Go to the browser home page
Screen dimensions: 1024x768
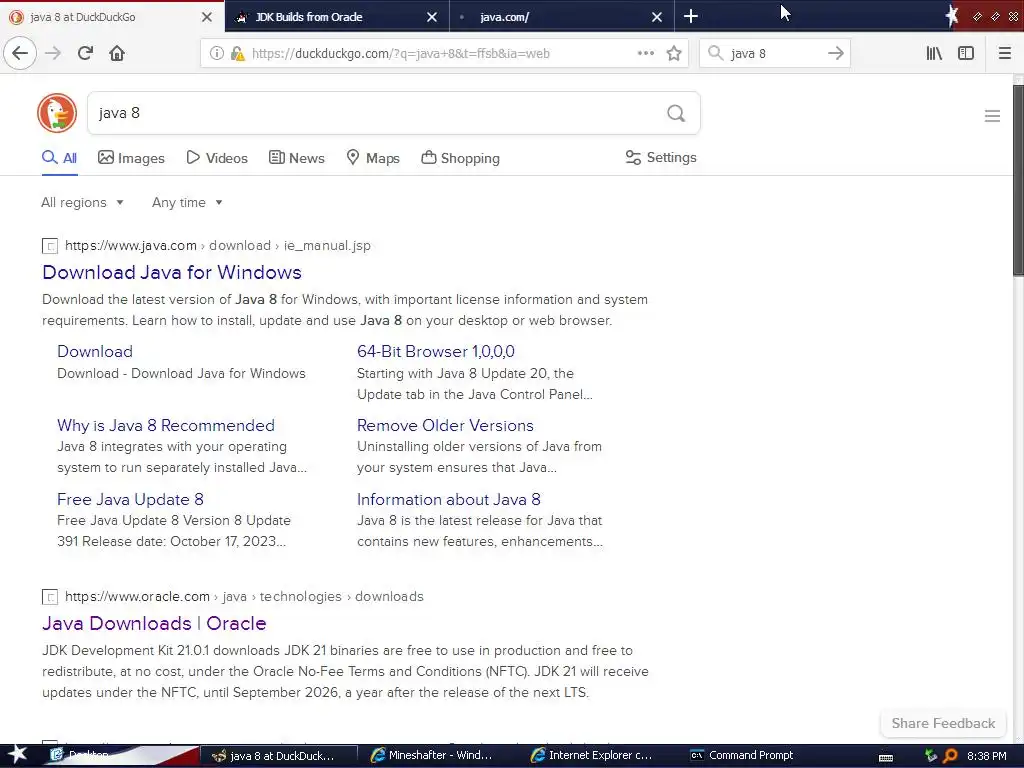117,53
